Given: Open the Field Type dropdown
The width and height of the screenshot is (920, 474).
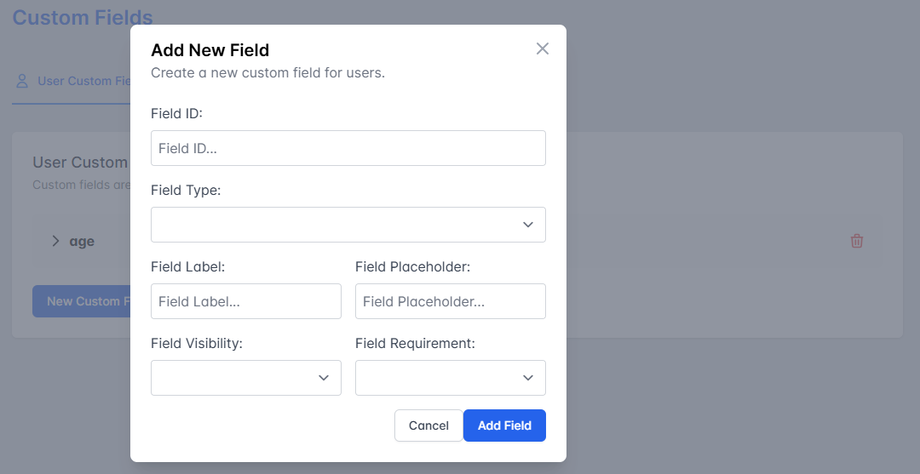Looking at the screenshot, I should (x=348, y=225).
